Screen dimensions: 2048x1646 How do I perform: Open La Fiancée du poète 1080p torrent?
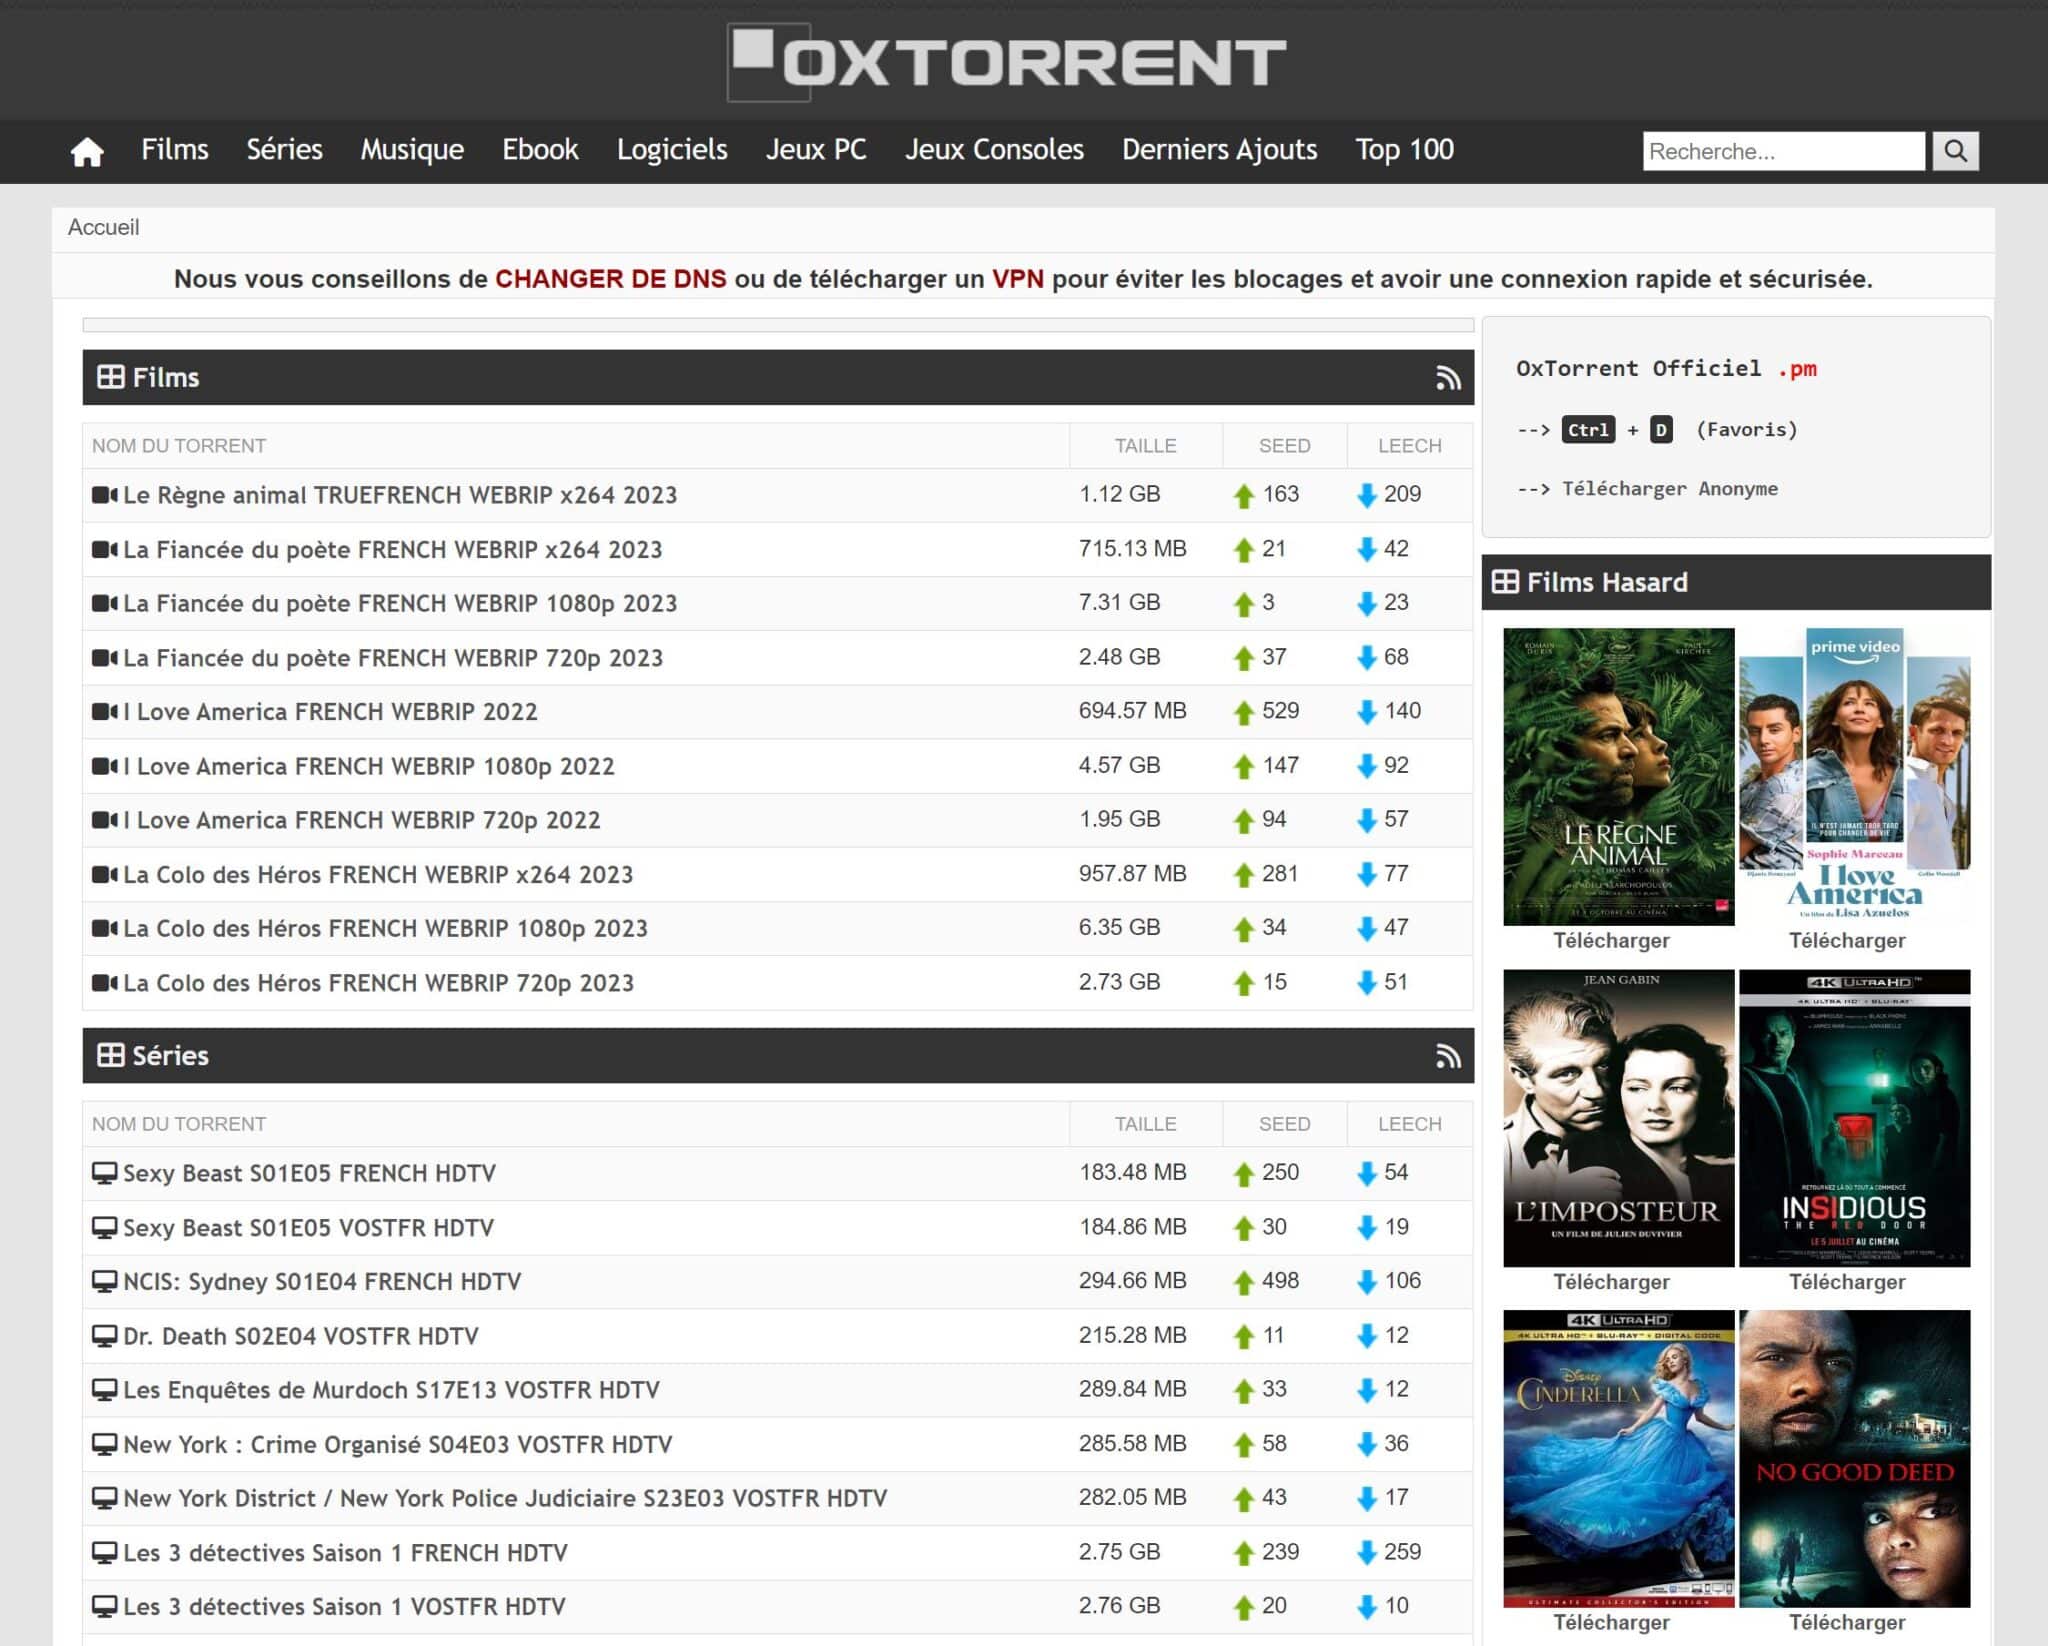pos(400,603)
